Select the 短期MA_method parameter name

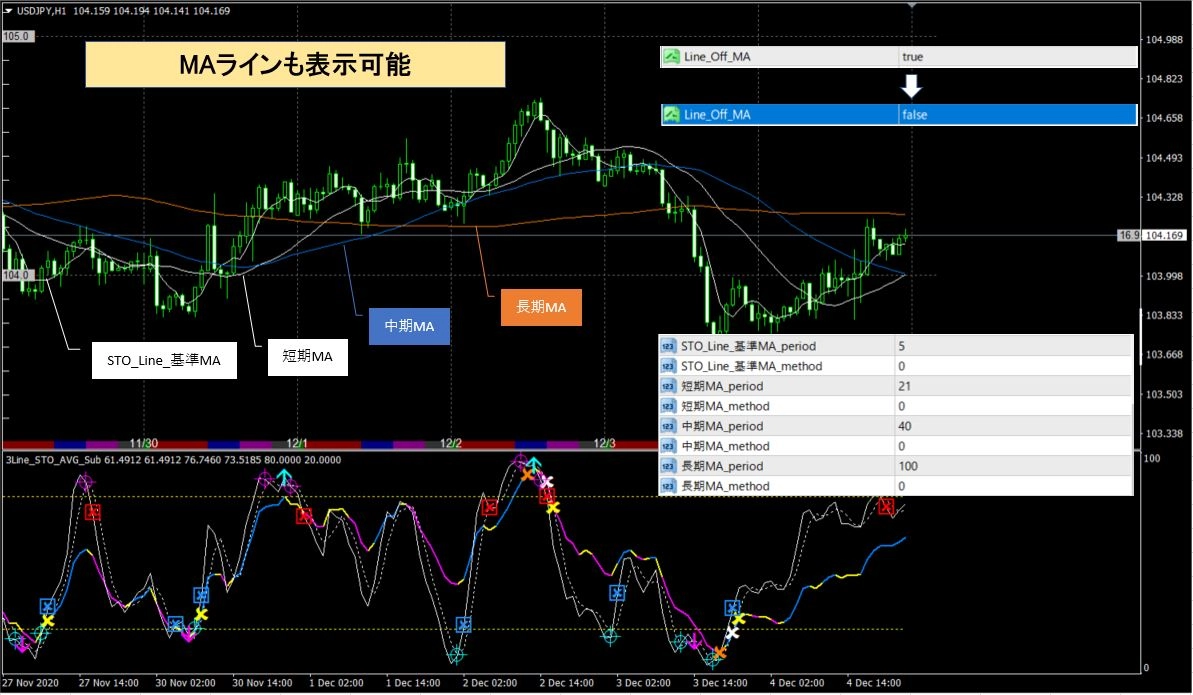coord(725,406)
